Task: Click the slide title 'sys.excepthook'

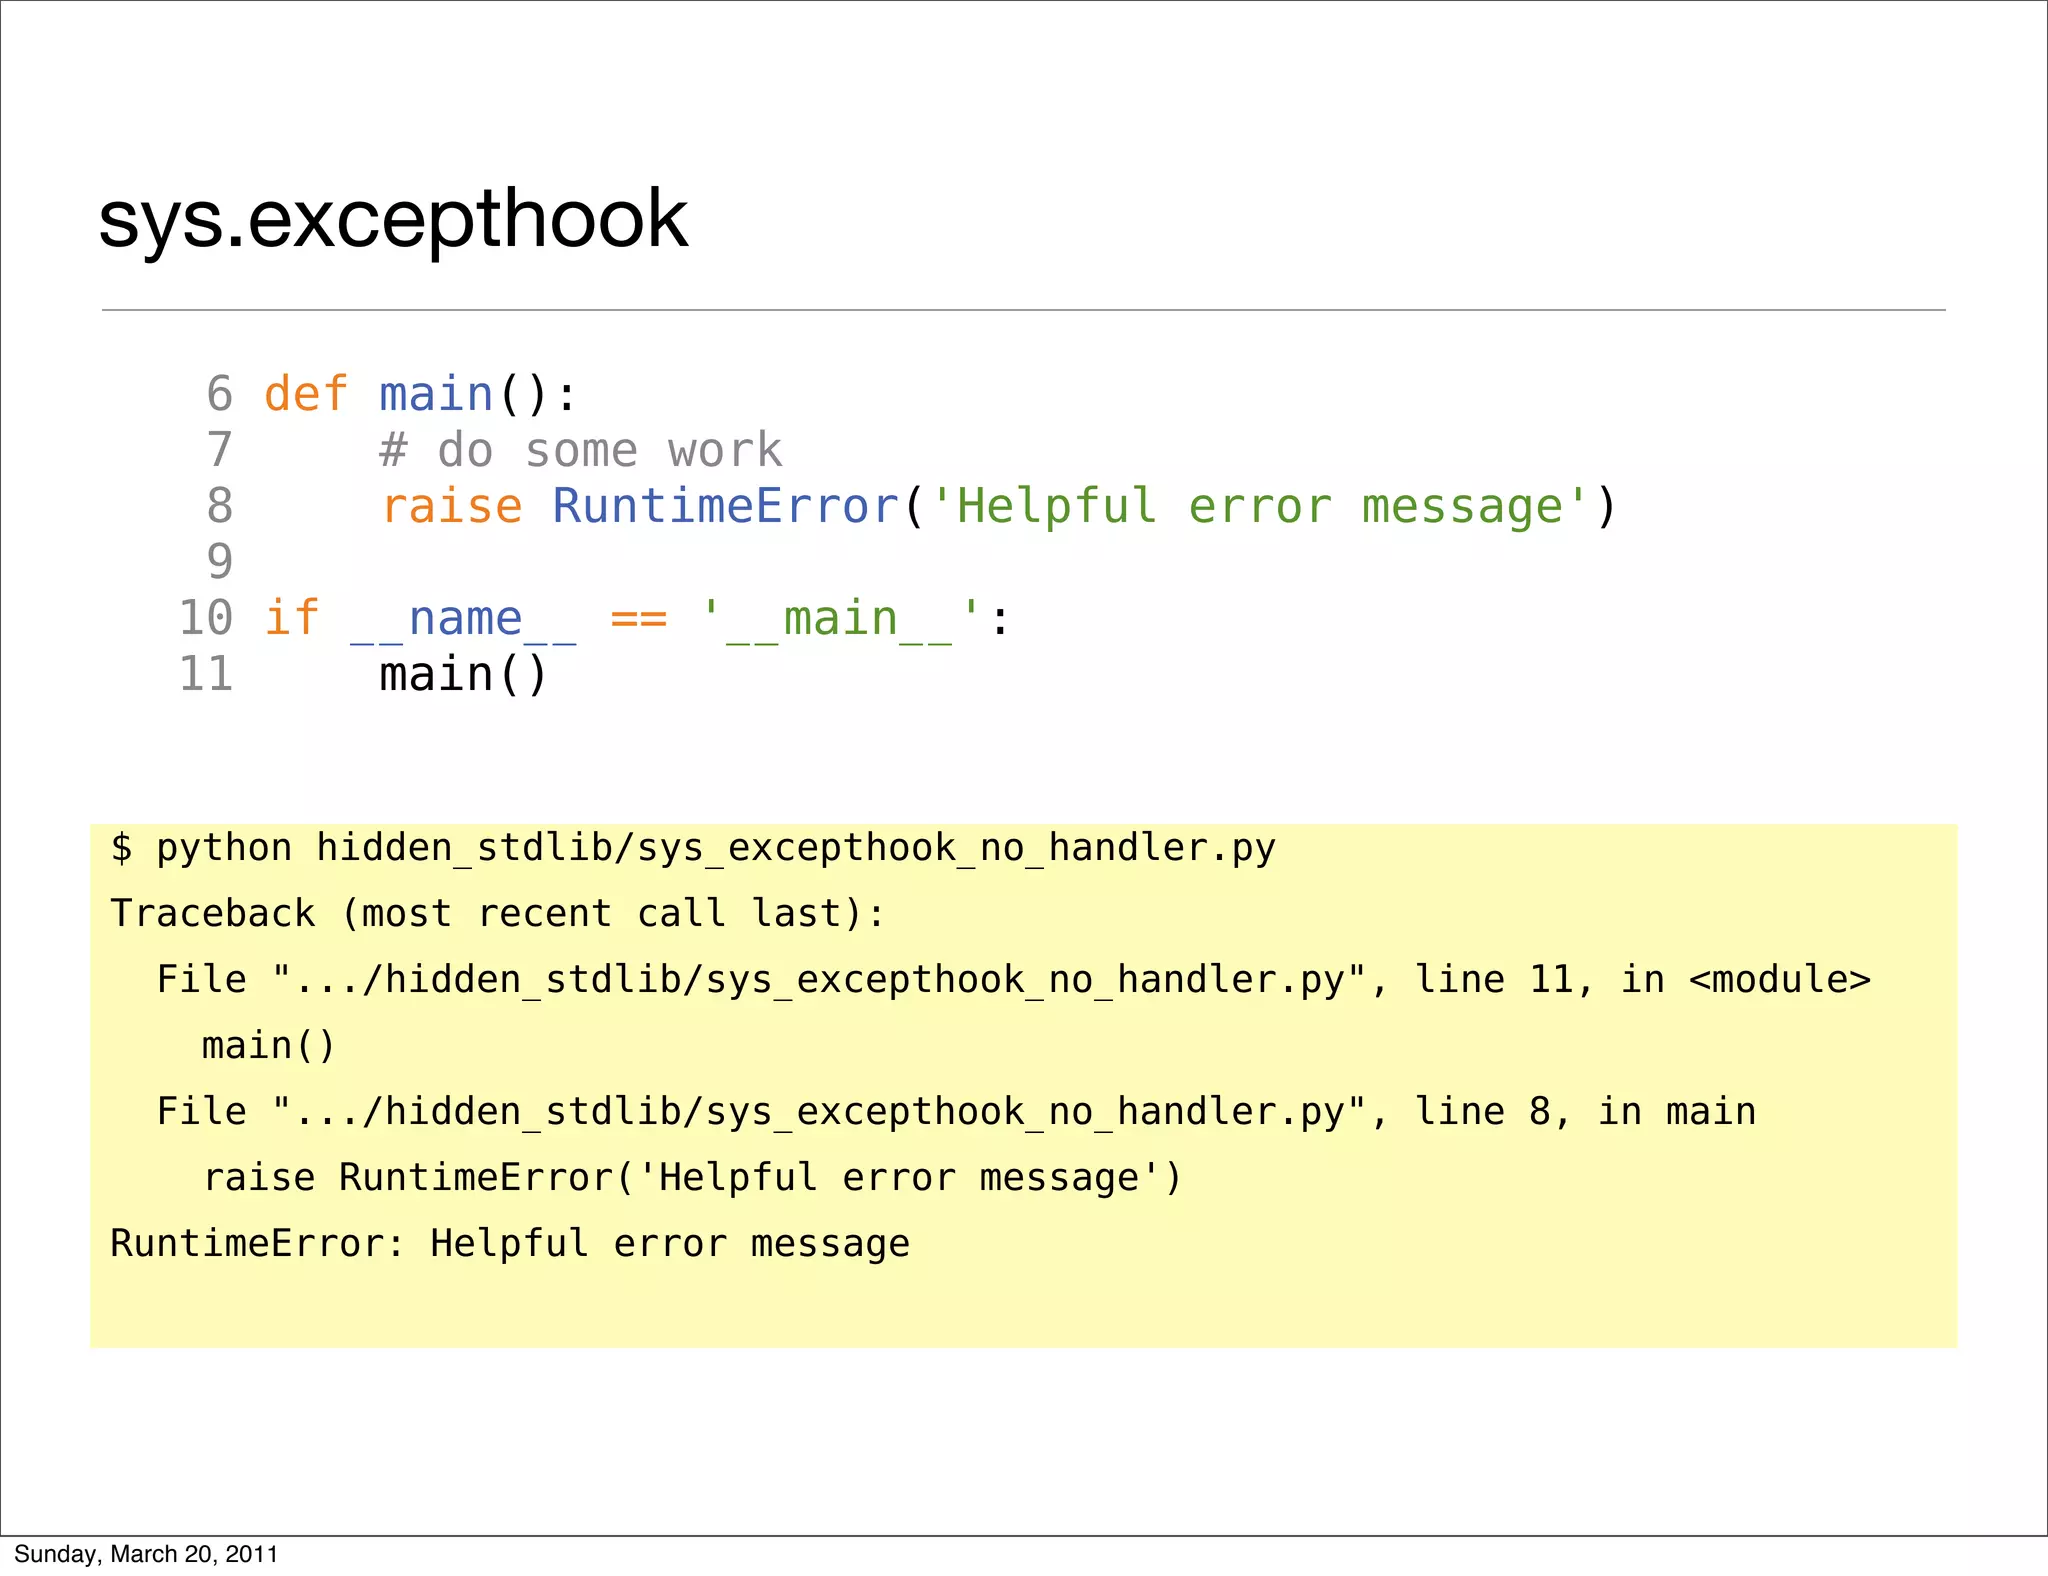Action: point(393,220)
